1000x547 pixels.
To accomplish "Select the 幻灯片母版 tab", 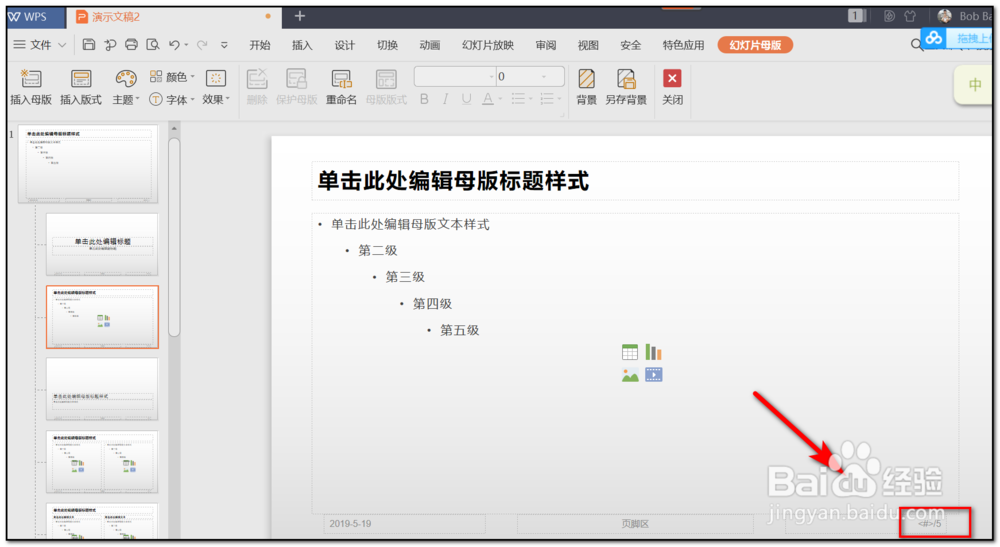I will click(x=755, y=45).
